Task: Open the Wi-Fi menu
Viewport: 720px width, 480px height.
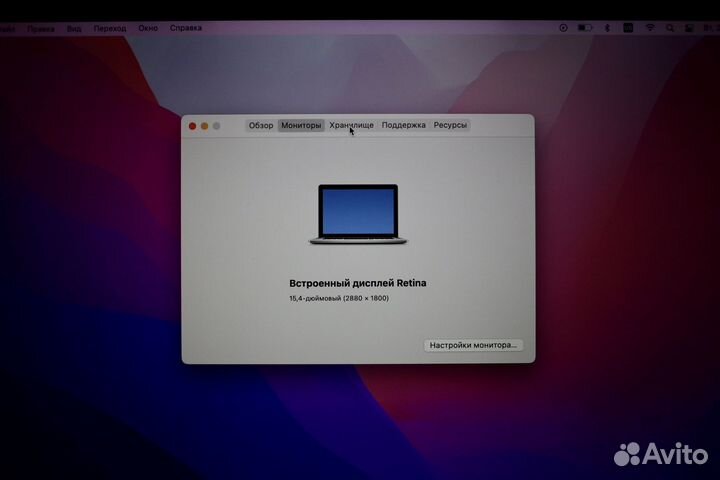Action: (650, 28)
